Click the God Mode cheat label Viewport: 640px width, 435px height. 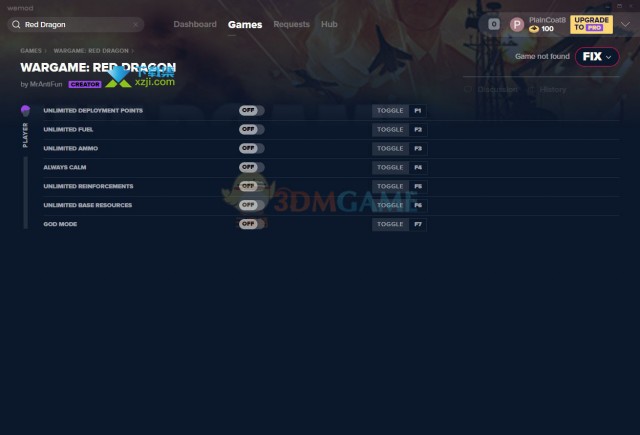pos(60,224)
